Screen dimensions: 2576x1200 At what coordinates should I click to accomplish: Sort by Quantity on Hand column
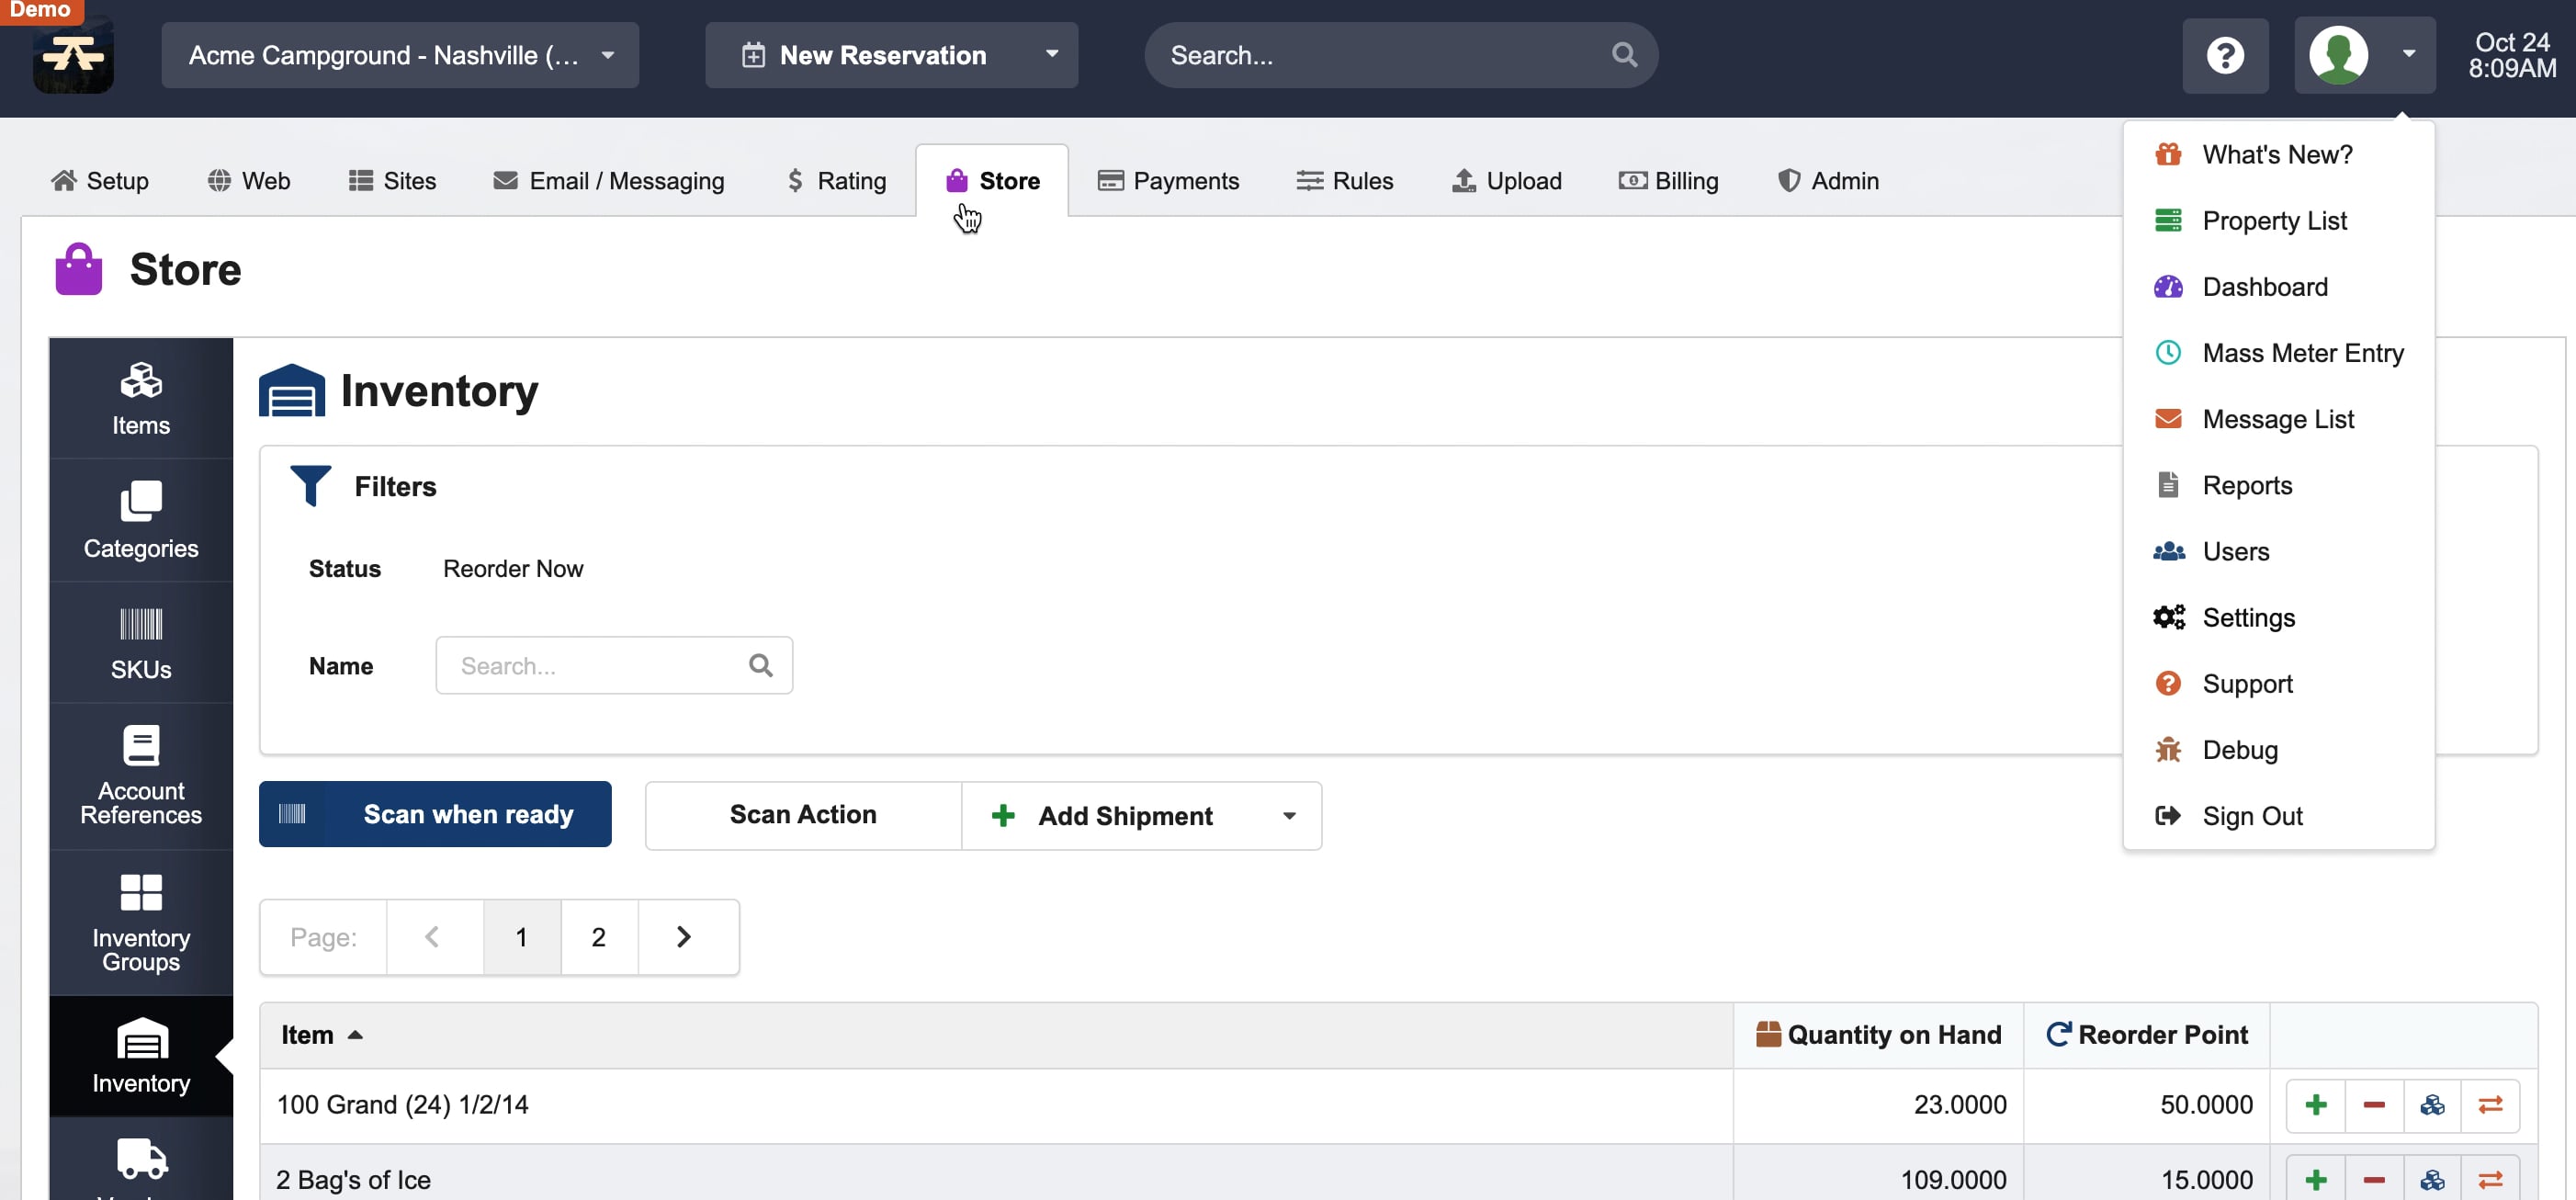1878,1035
